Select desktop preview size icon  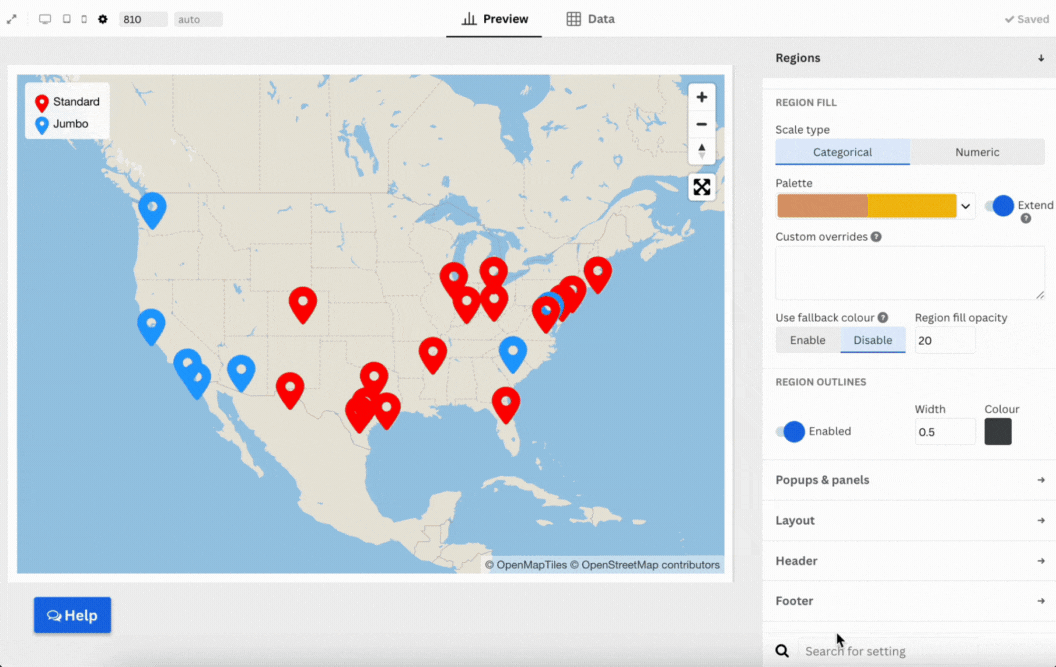[x=45, y=19]
